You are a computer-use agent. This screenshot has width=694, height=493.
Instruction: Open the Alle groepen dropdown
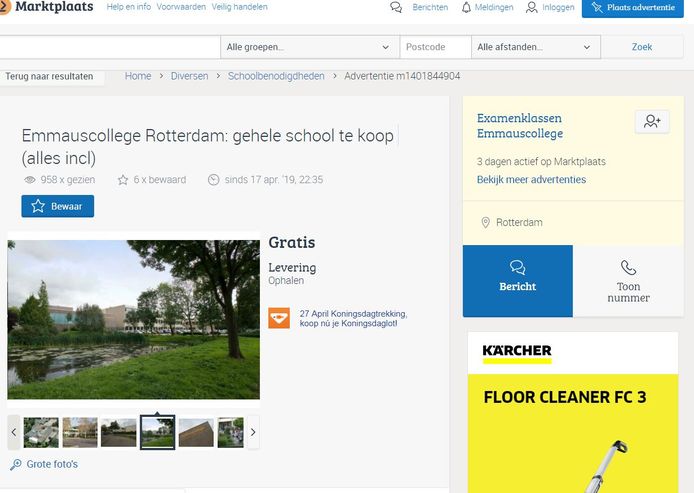(x=310, y=47)
